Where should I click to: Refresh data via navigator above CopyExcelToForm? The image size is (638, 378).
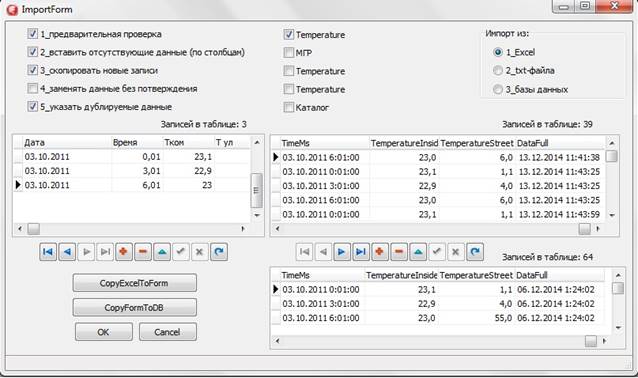pyautogui.click(x=219, y=252)
